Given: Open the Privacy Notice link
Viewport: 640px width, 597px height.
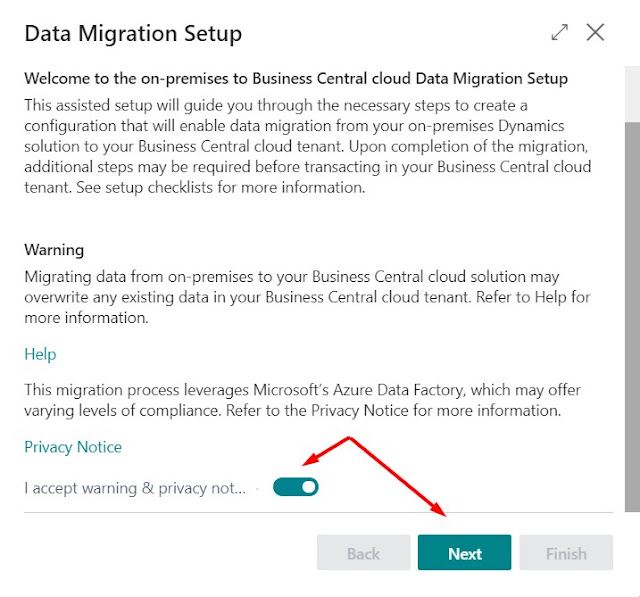Looking at the screenshot, I should [73, 447].
